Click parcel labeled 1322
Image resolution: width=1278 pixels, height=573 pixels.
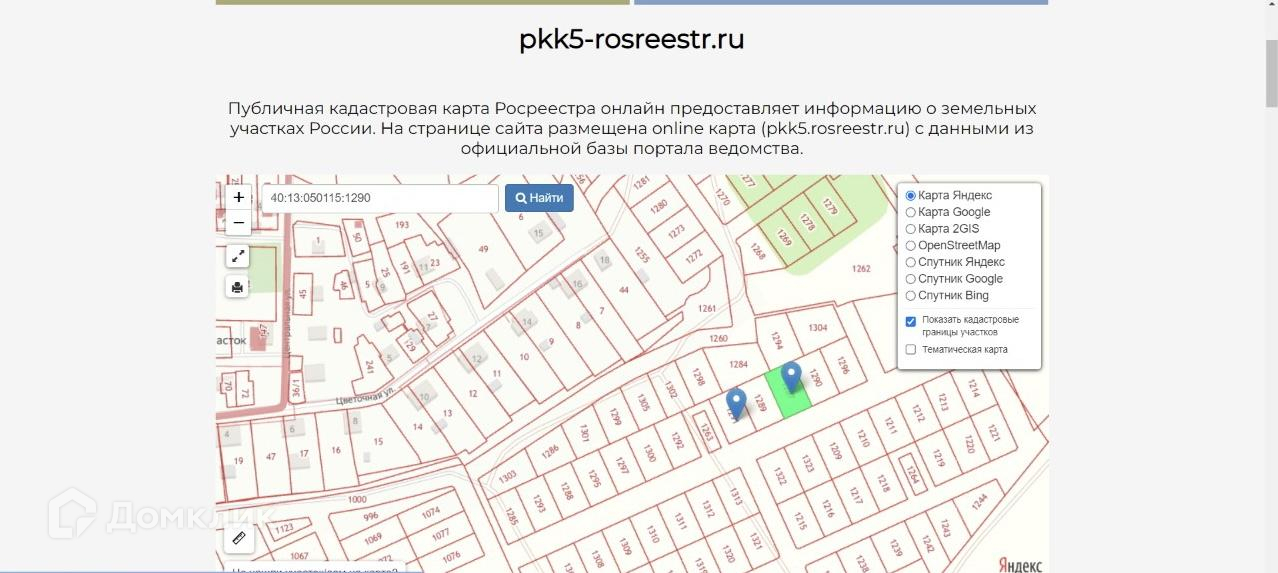tap(781, 476)
